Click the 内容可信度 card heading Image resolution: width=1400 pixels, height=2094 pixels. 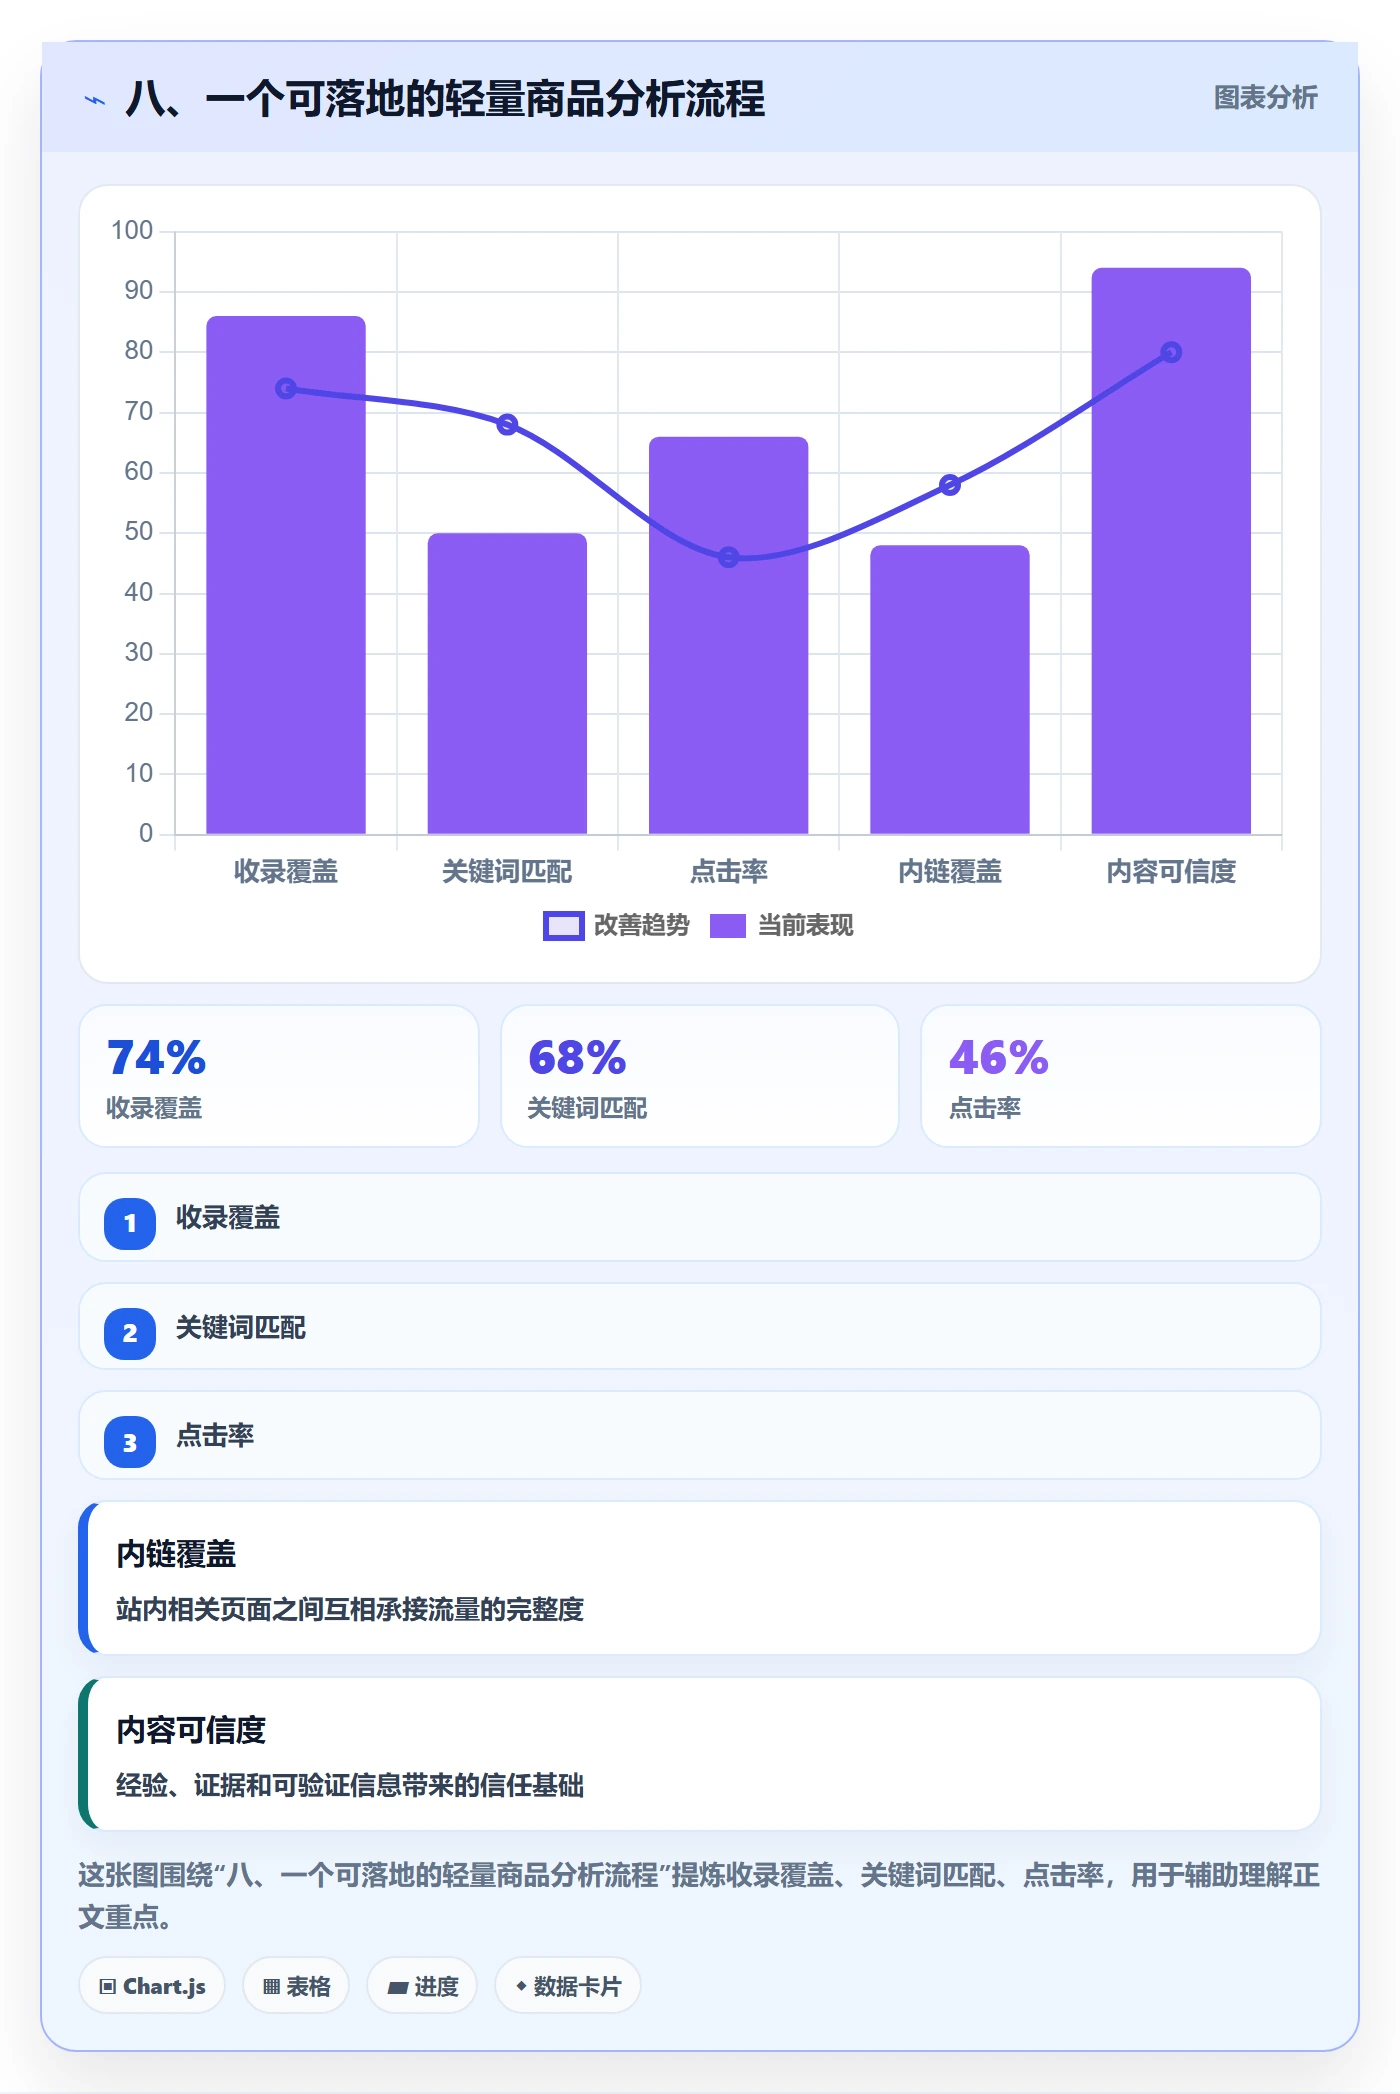191,1730
